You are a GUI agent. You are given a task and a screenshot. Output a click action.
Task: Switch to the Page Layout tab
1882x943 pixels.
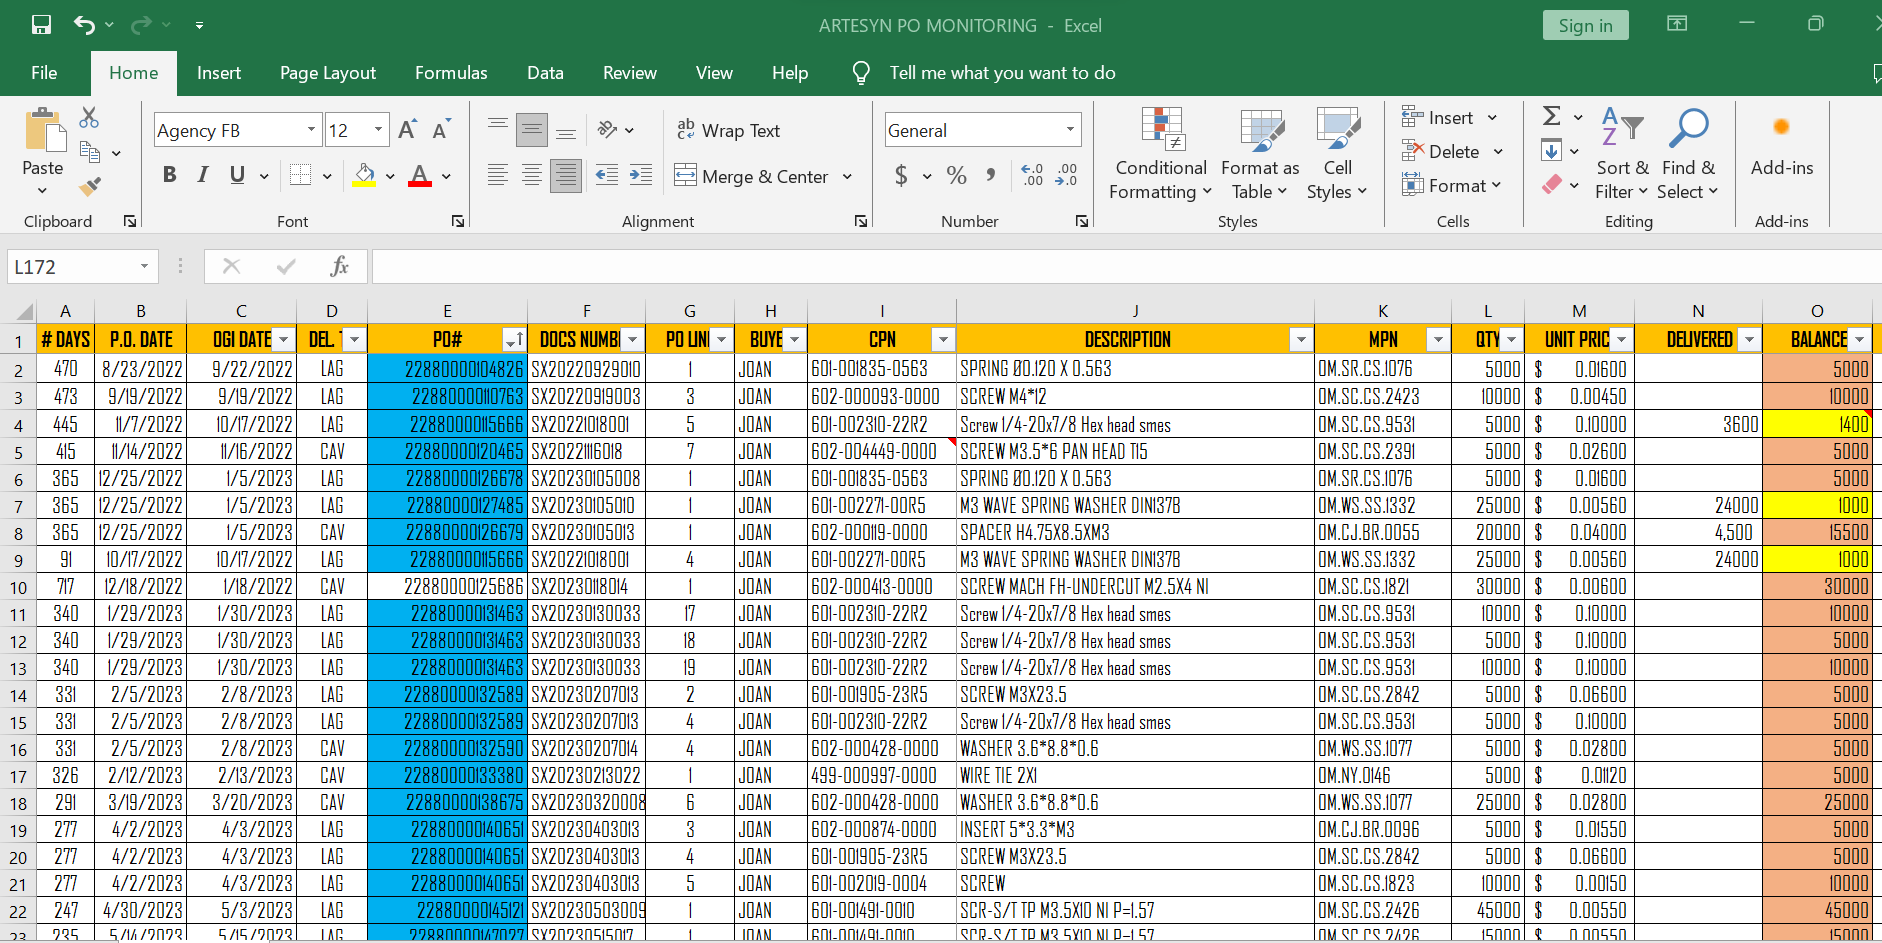point(328,73)
